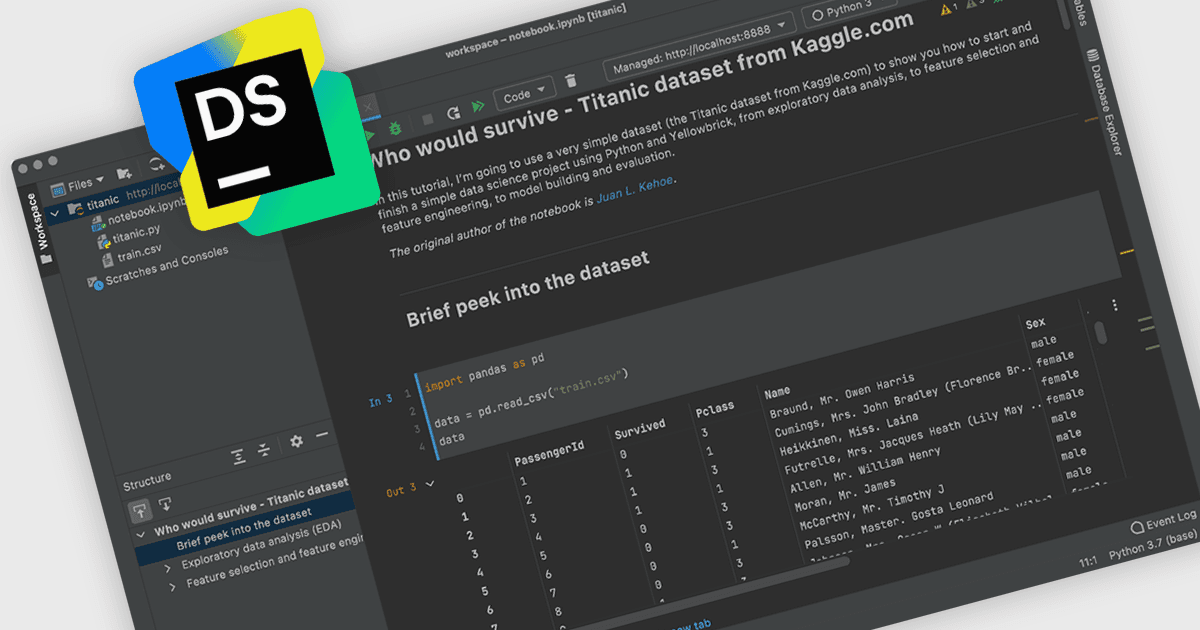Click the Collapse All icon in the Structure panel

tap(263, 450)
